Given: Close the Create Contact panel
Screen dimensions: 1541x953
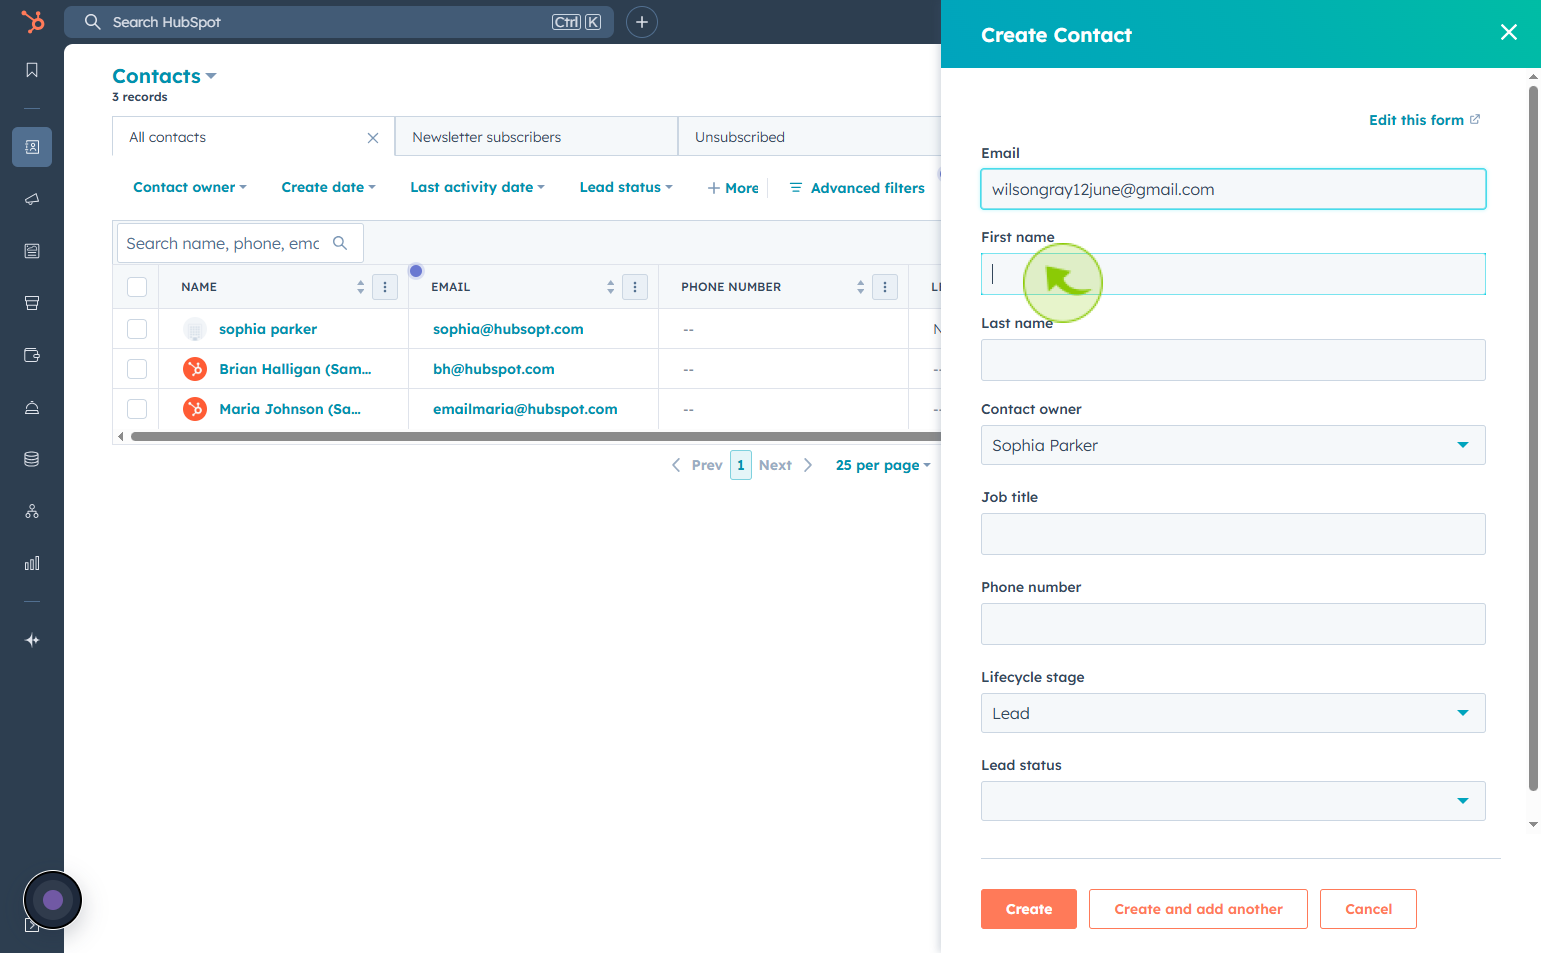Looking at the screenshot, I should point(1509,33).
